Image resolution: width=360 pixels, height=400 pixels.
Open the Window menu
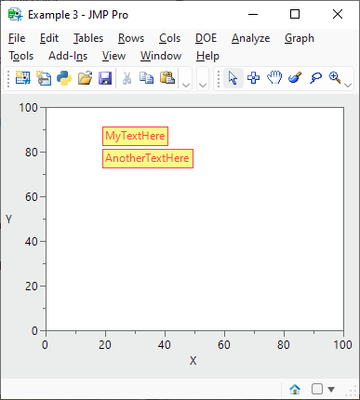coord(161,56)
